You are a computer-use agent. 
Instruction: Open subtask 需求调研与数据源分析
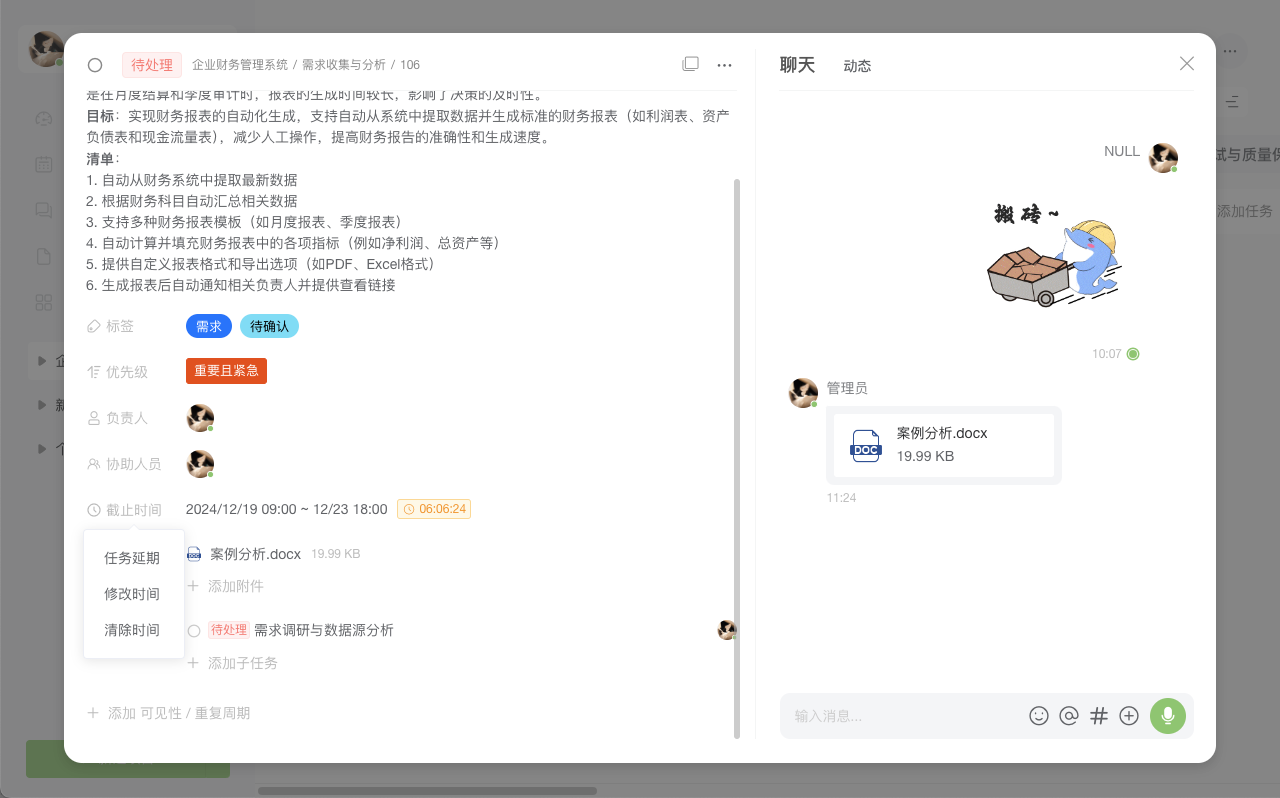pos(324,630)
